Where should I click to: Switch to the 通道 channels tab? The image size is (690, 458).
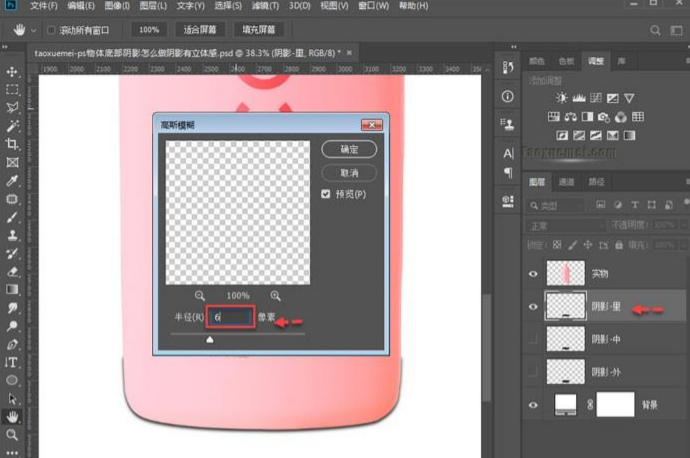click(x=566, y=182)
